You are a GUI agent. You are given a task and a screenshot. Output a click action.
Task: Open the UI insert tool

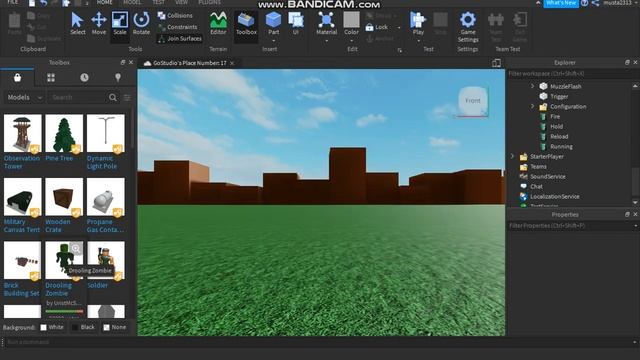296,24
